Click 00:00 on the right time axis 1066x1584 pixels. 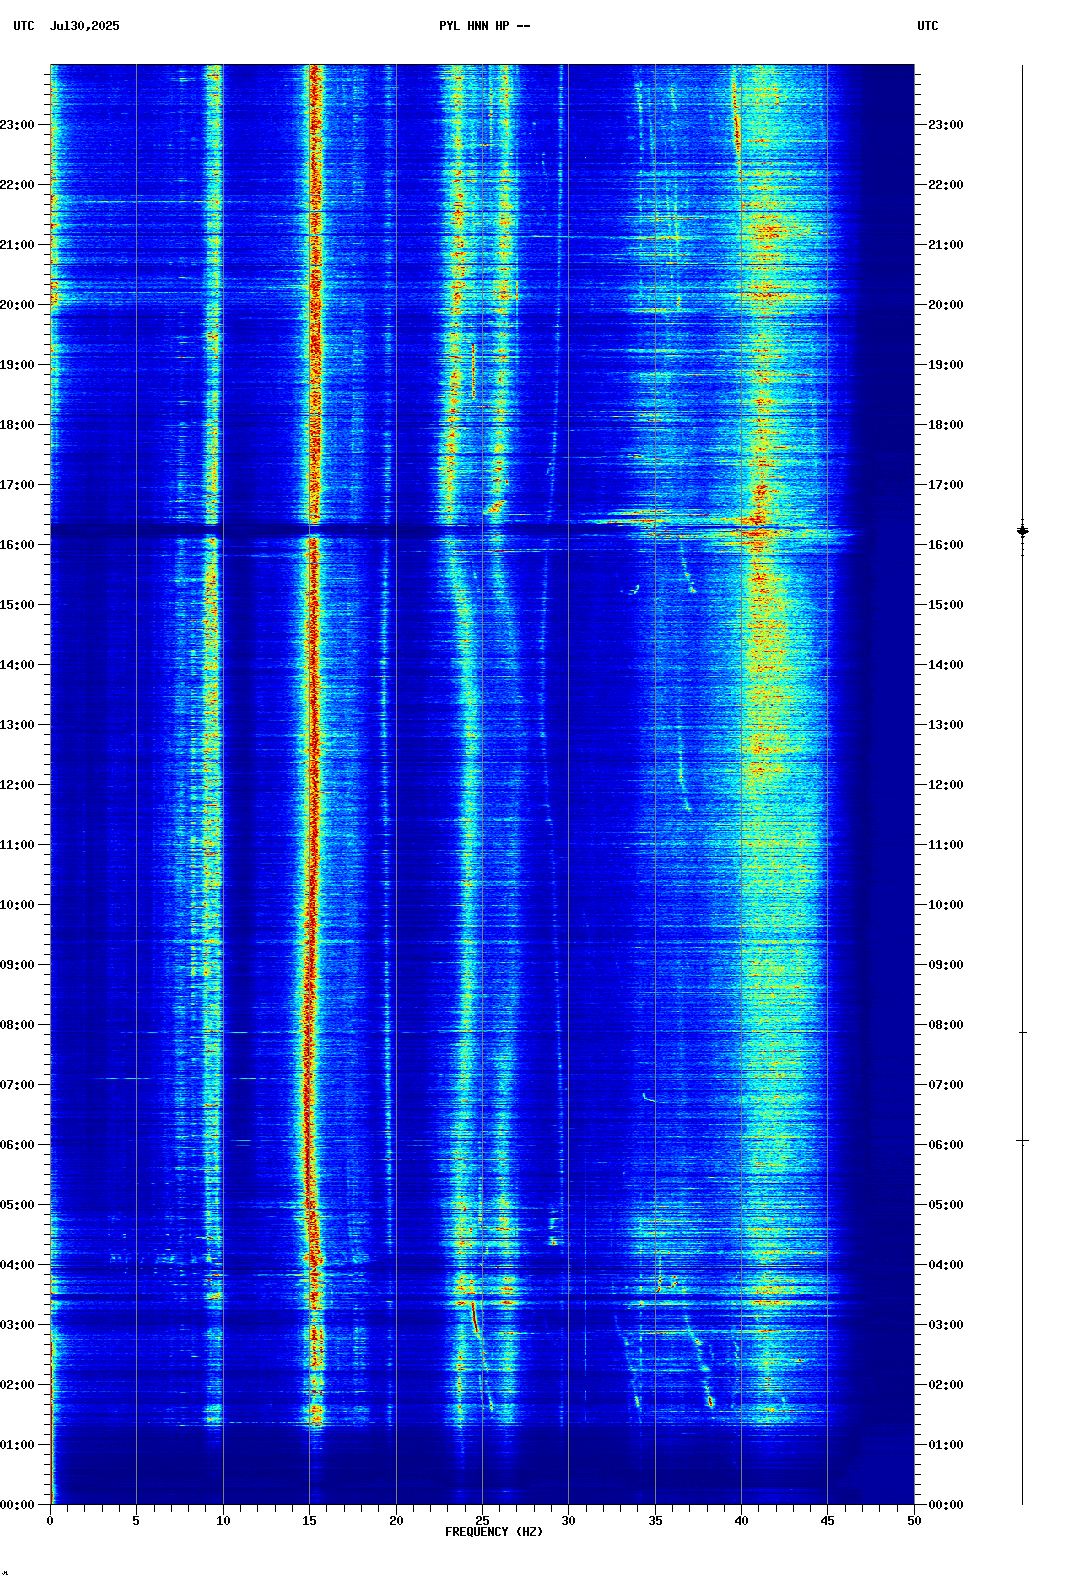[946, 1505]
